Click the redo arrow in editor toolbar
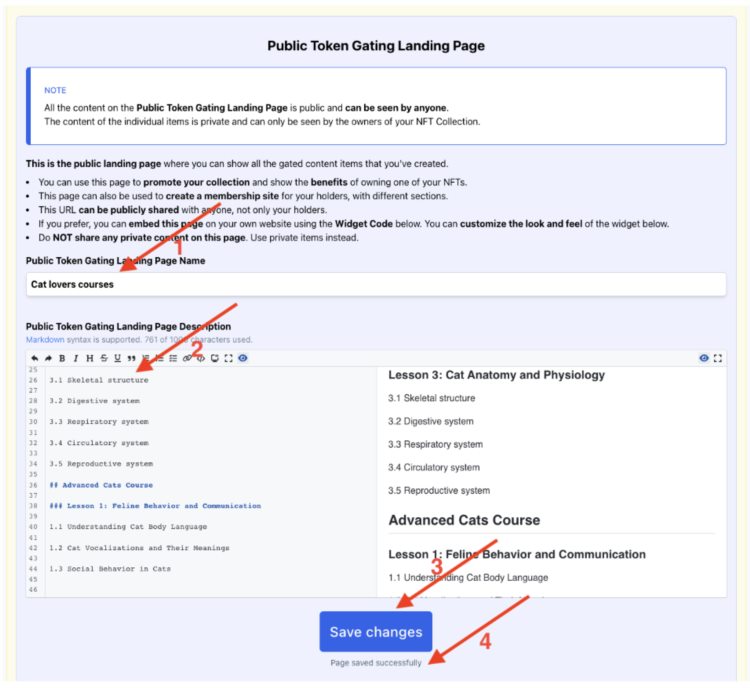Screen dimensions: 750x688 (x=48, y=358)
